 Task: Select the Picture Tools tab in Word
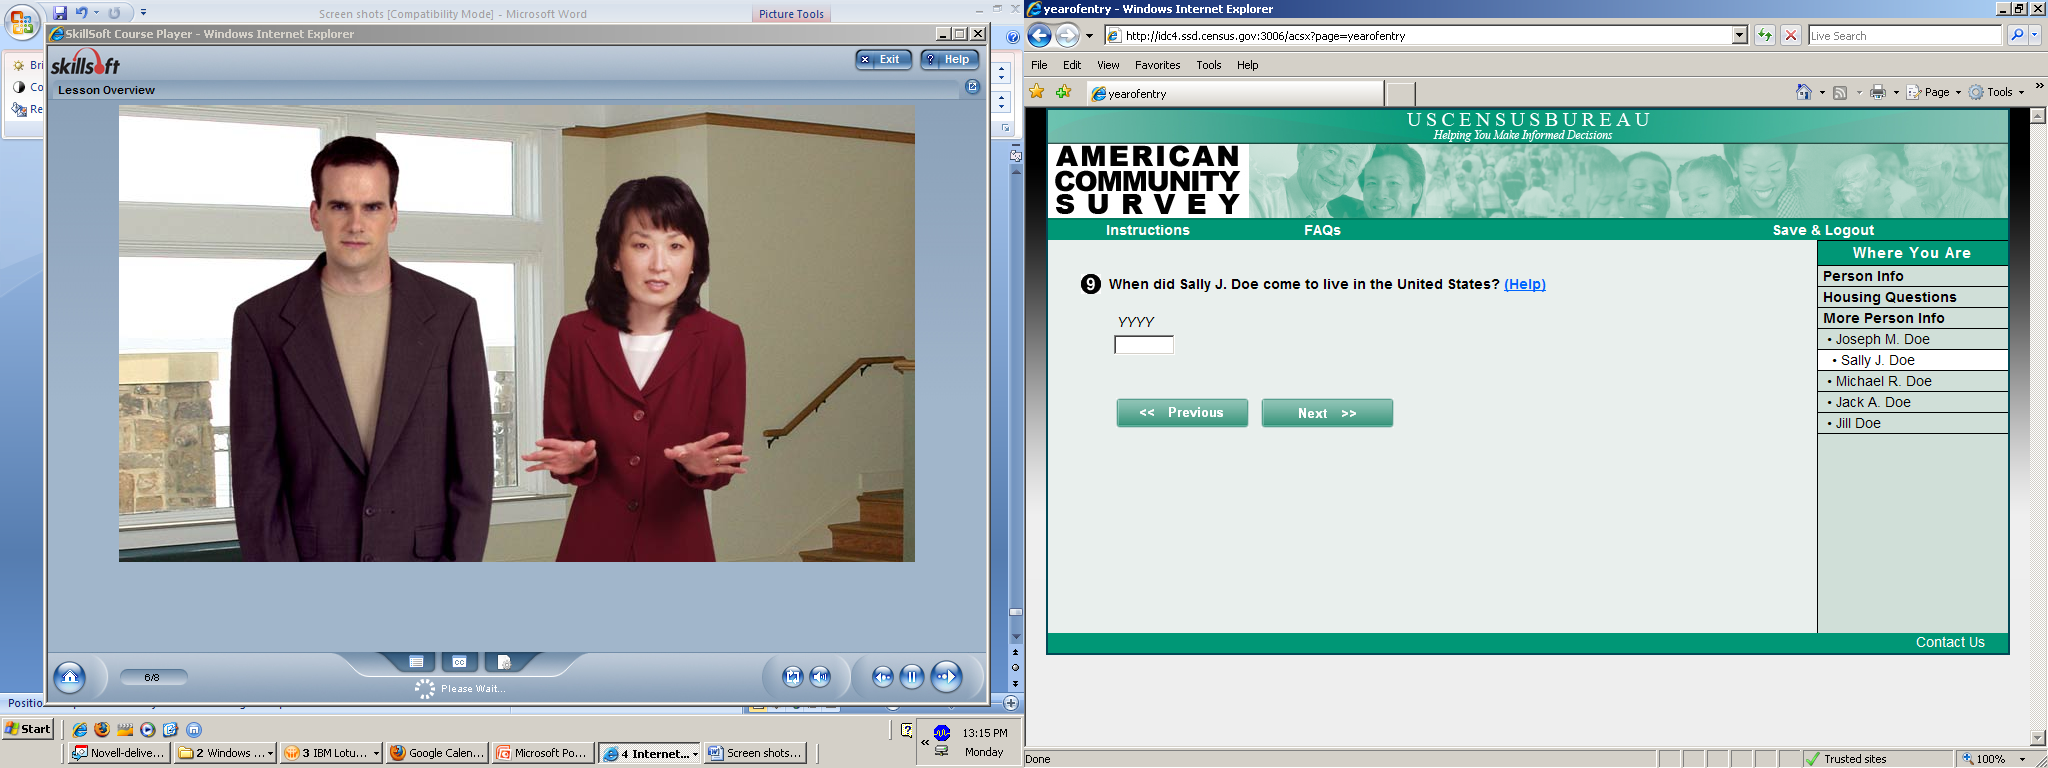click(x=791, y=14)
